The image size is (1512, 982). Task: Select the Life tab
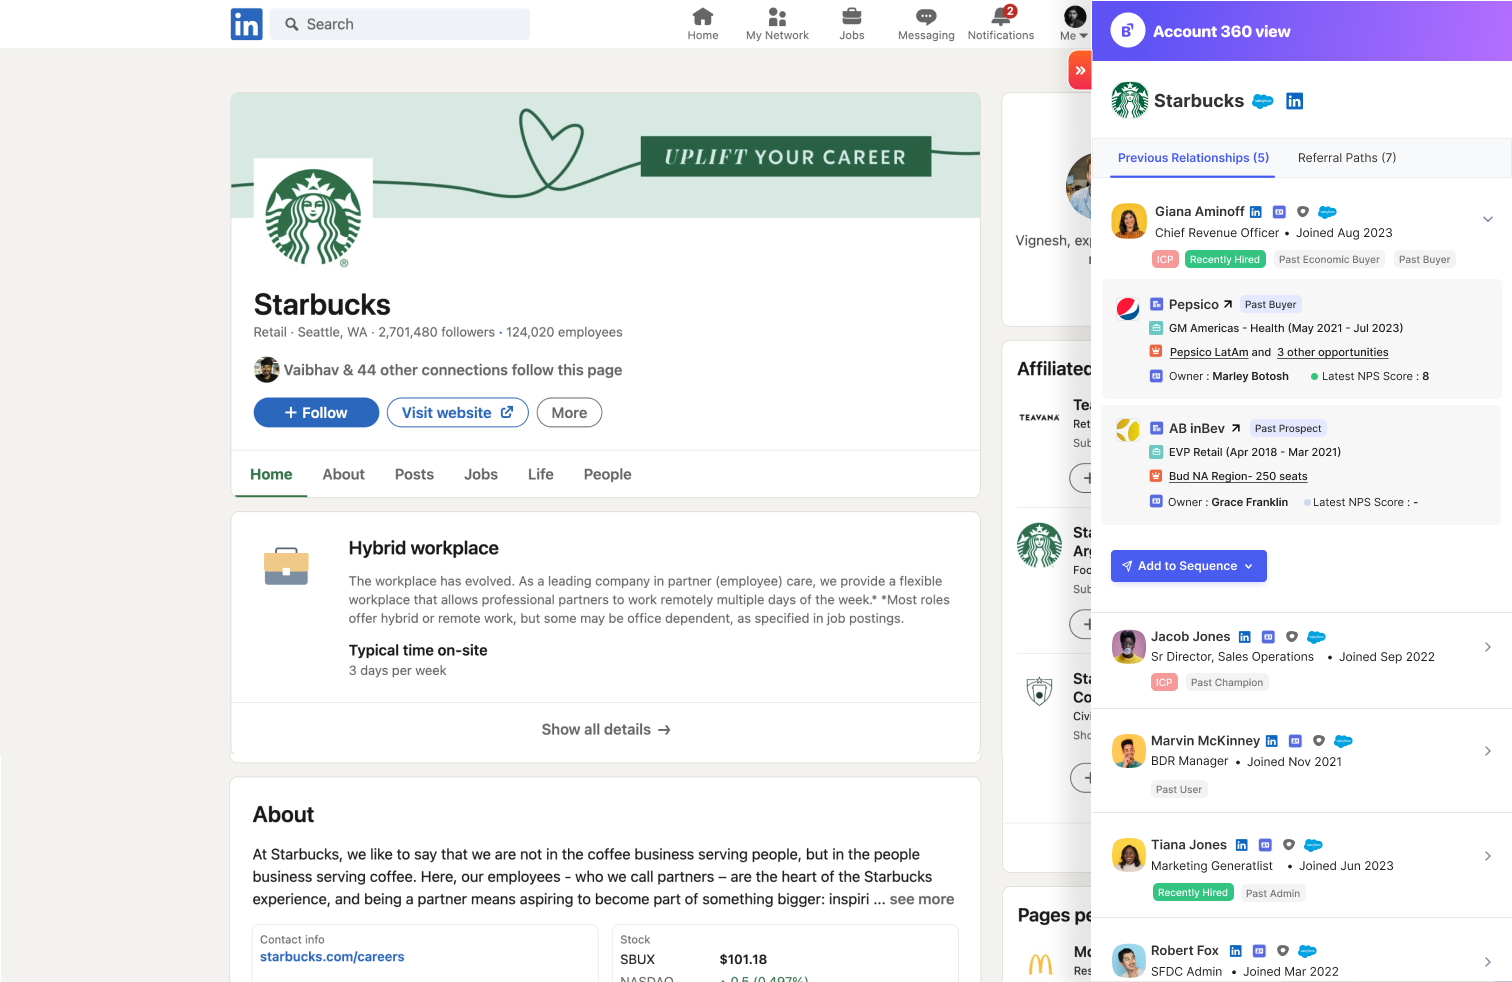click(541, 475)
